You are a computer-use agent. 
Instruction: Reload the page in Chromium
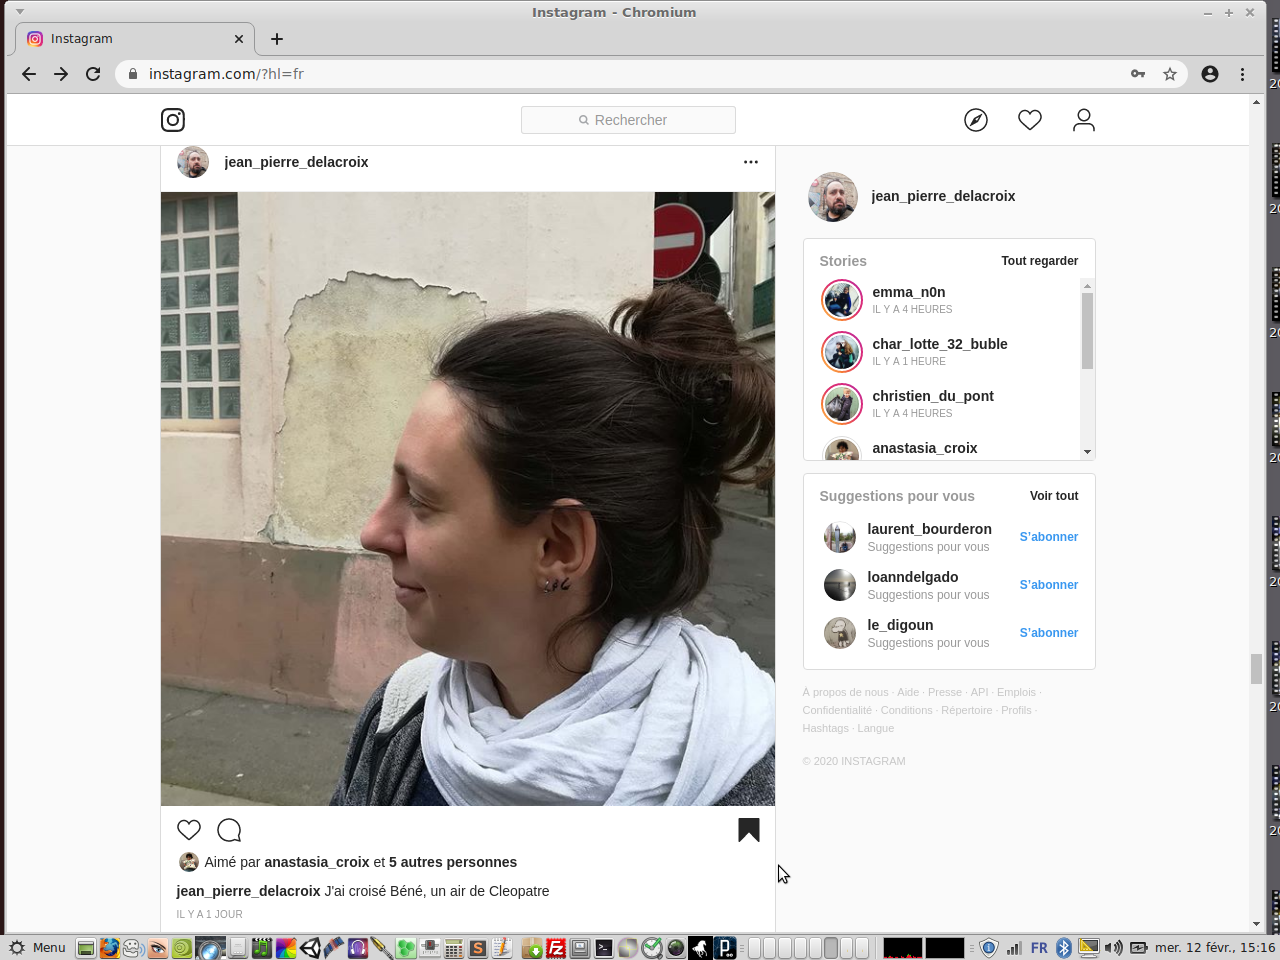pyautogui.click(x=93, y=74)
